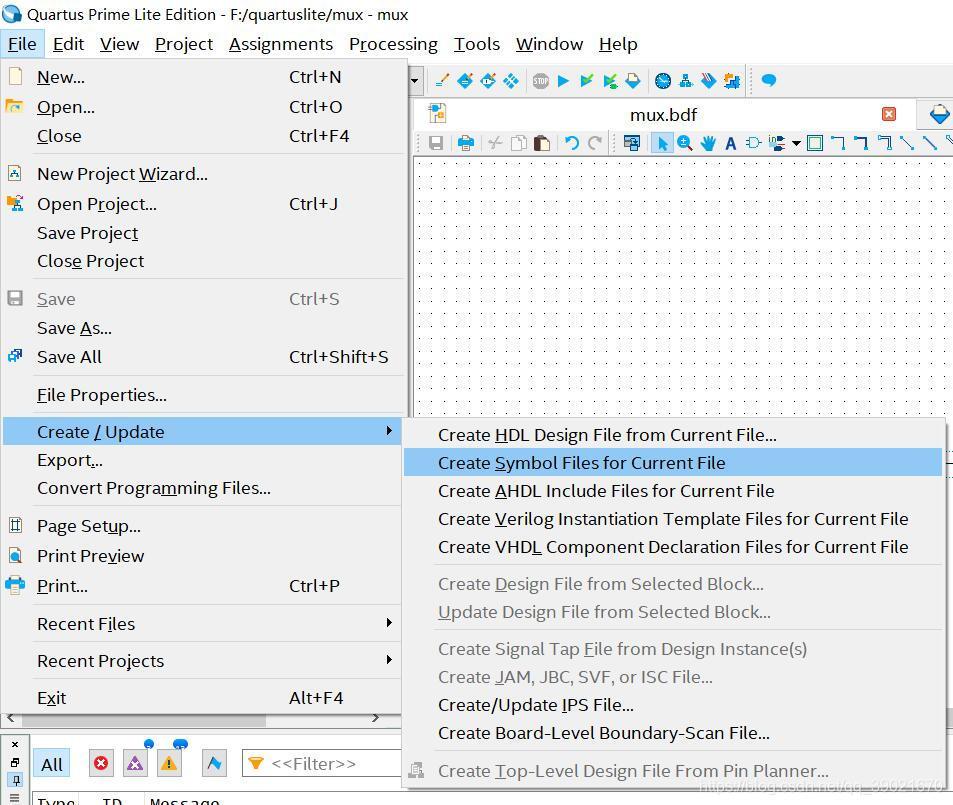Open the Assignments menu
The image size is (953, 805).
(x=281, y=44)
